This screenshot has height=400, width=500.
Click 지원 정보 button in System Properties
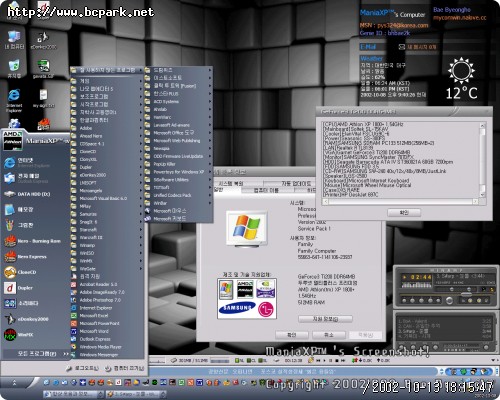point(325,319)
